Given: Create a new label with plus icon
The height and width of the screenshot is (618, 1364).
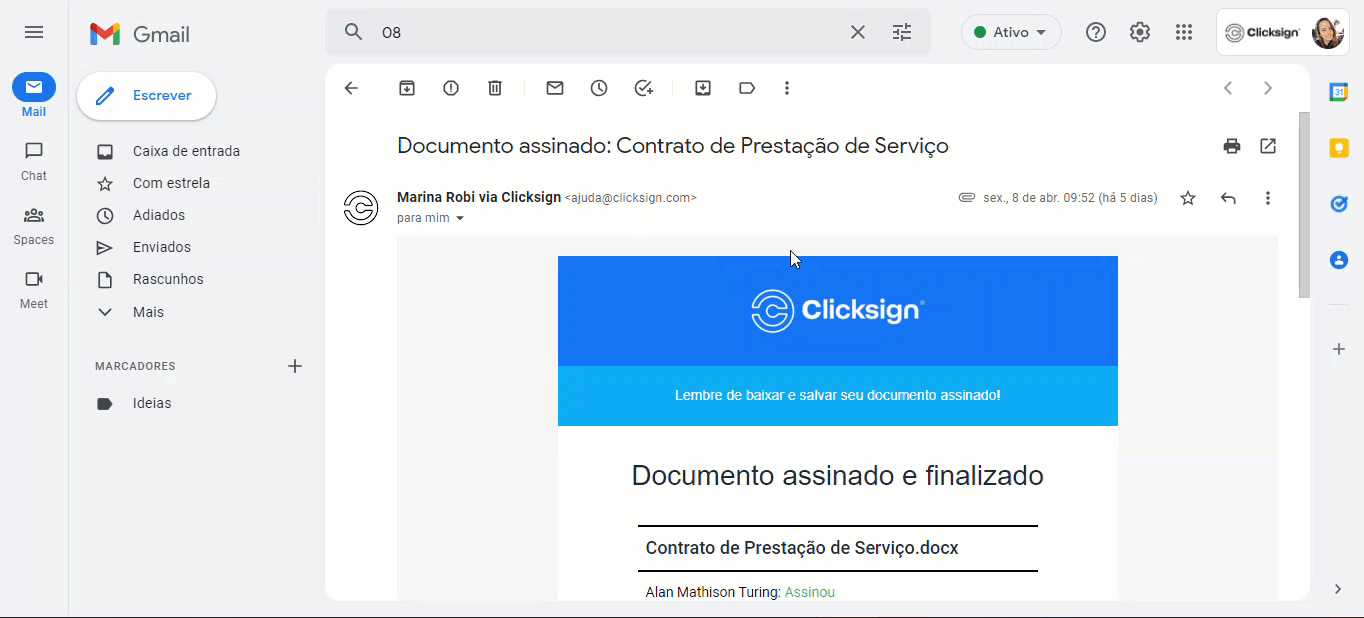Looking at the screenshot, I should pos(295,366).
